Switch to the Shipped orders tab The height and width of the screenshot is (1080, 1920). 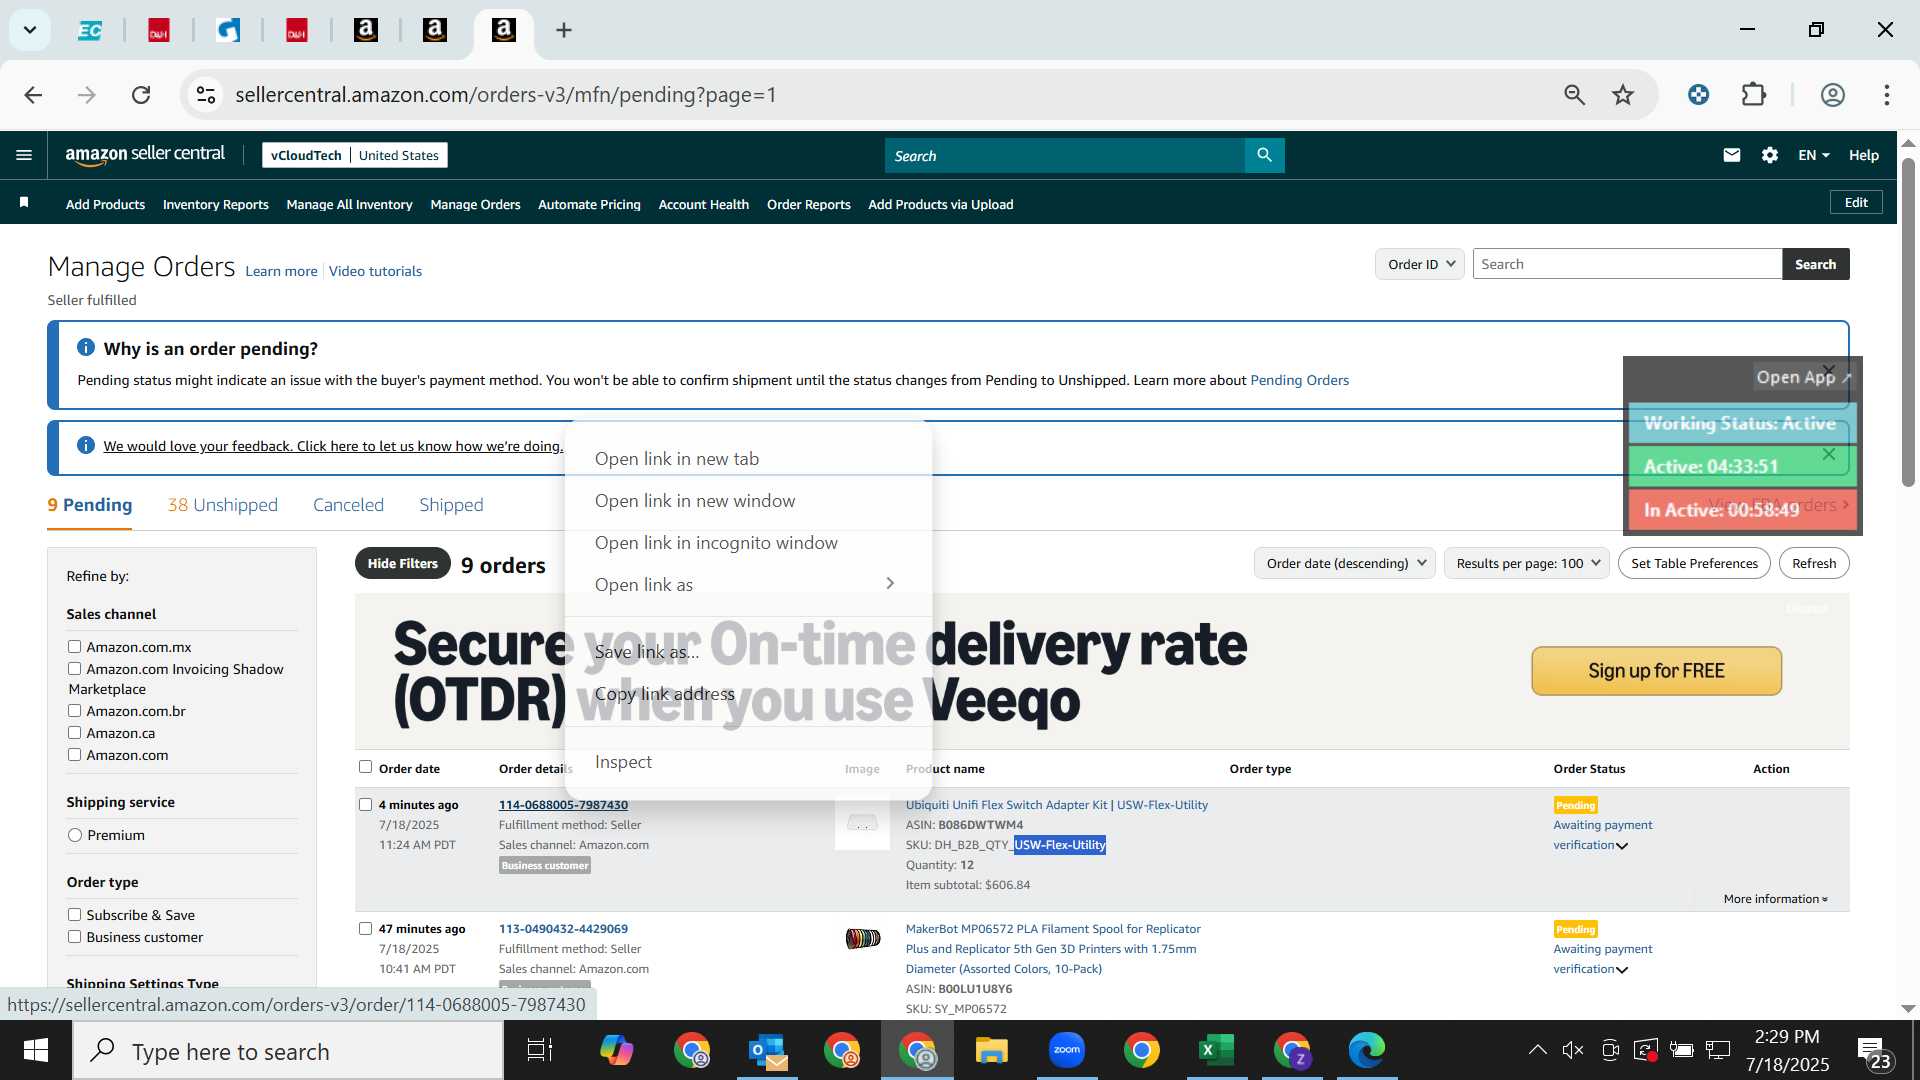(x=451, y=505)
